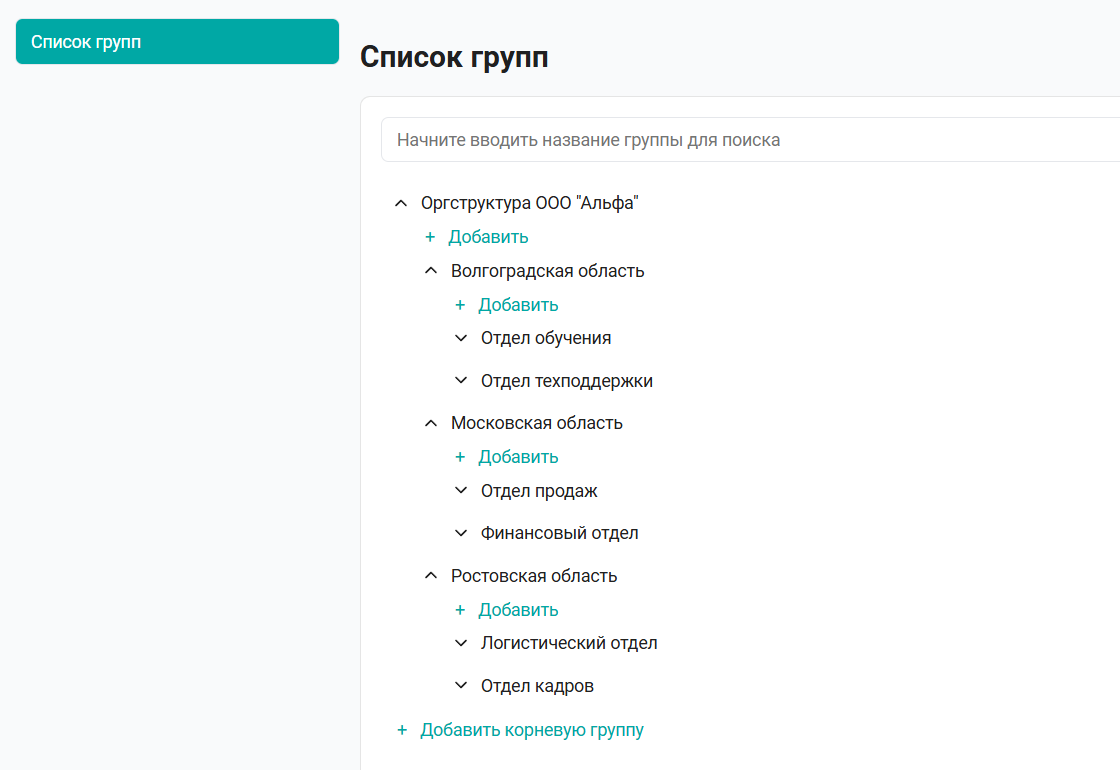Click Добавить link under Московская область
This screenshot has width=1120, height=770.
519,457
